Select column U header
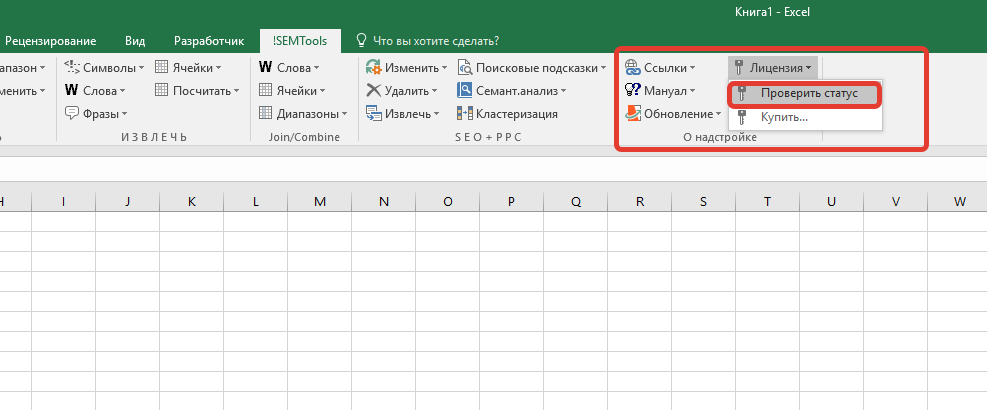This screenshot has width=987, height=410. [832, 202]
